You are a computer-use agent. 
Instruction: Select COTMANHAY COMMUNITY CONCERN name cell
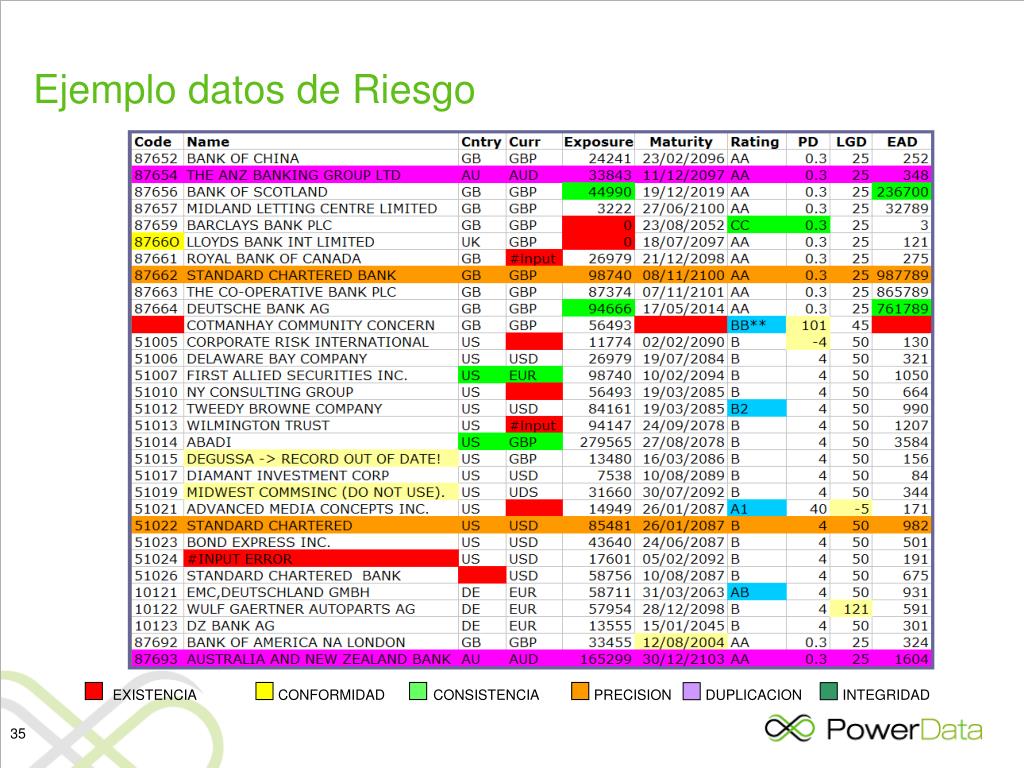[321, 325]
